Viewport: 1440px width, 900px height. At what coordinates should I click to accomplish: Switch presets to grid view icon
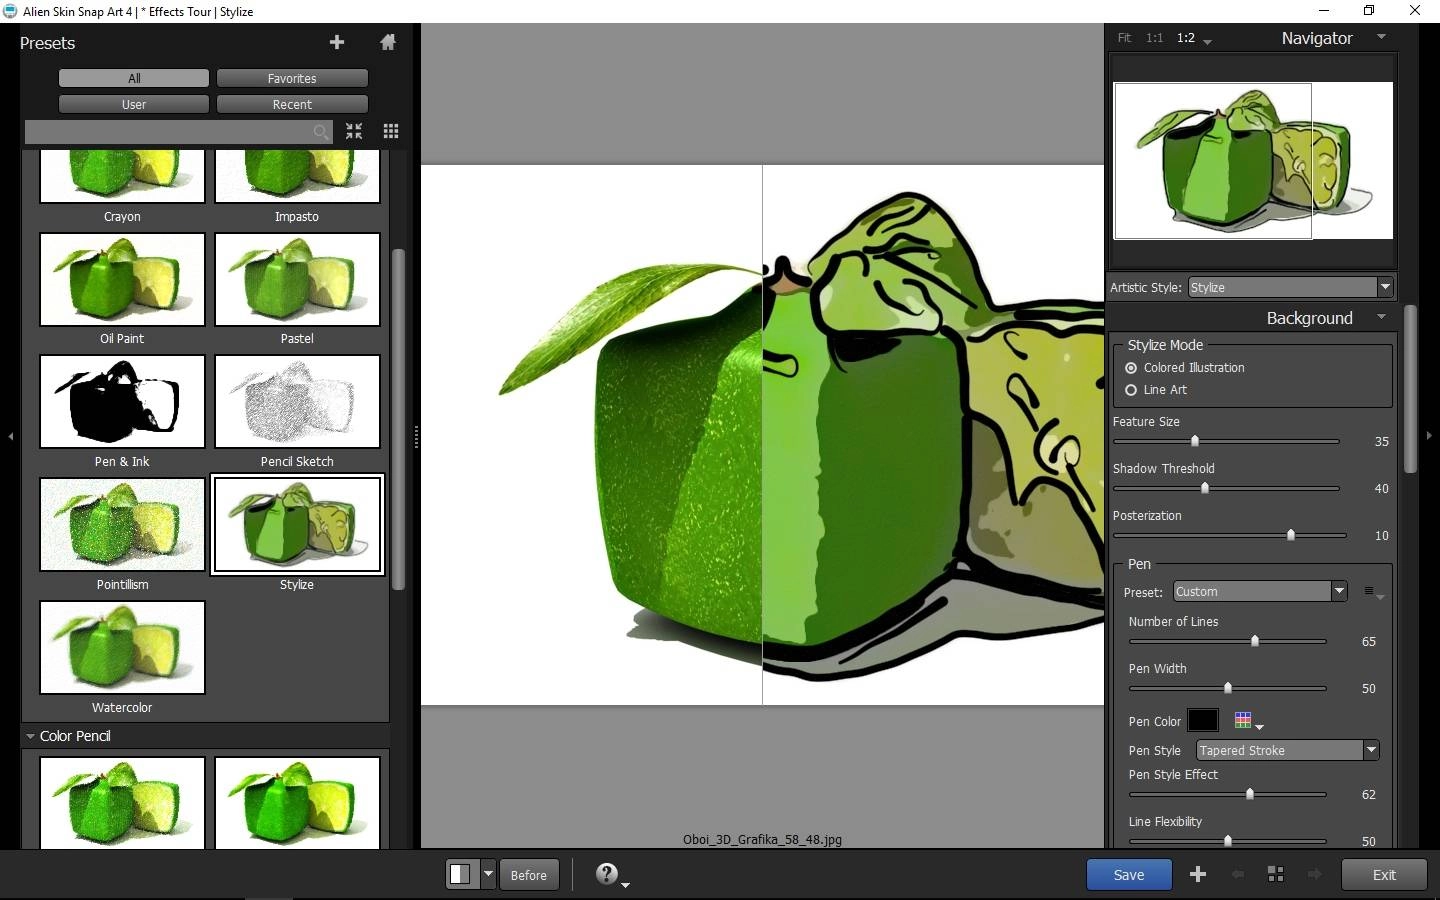point(391,131)
